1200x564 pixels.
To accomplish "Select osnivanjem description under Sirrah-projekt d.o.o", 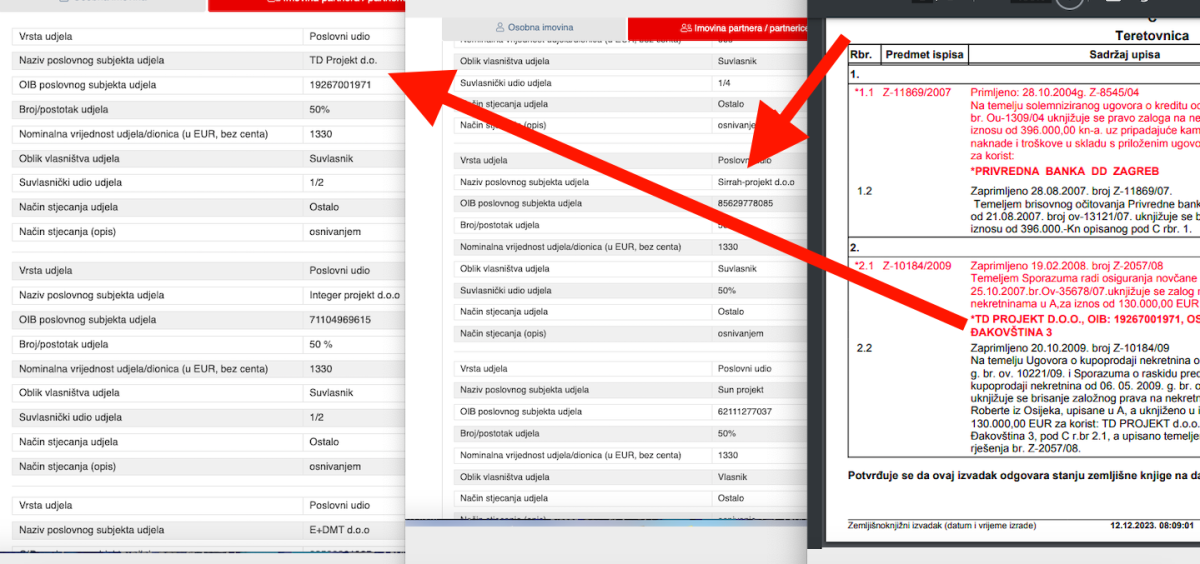I will 741,333.
